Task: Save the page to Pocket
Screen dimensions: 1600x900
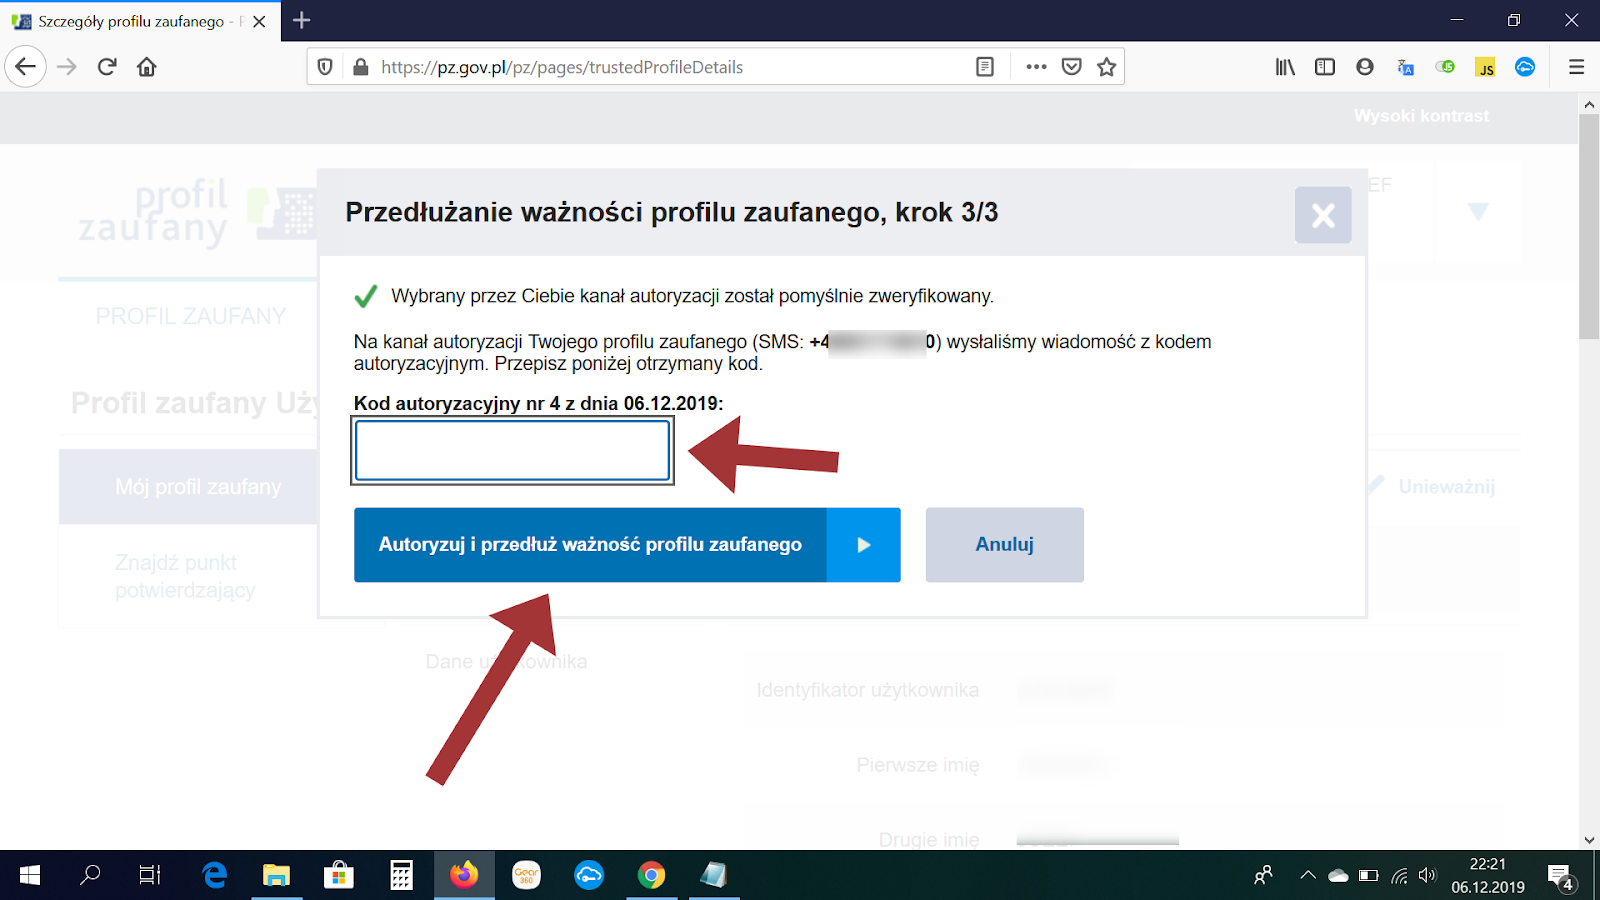Action: coord(1071,66)
